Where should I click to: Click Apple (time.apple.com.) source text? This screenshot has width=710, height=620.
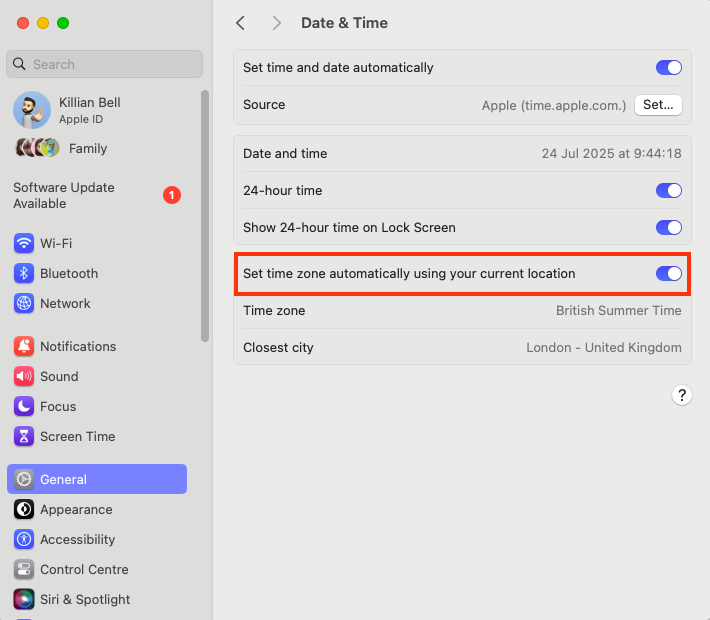click(x=554, y=106)
